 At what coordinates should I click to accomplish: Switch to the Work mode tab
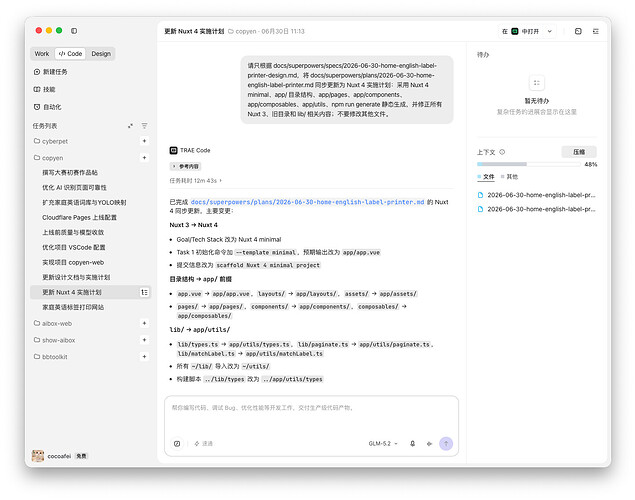click(x=42, y=53)
